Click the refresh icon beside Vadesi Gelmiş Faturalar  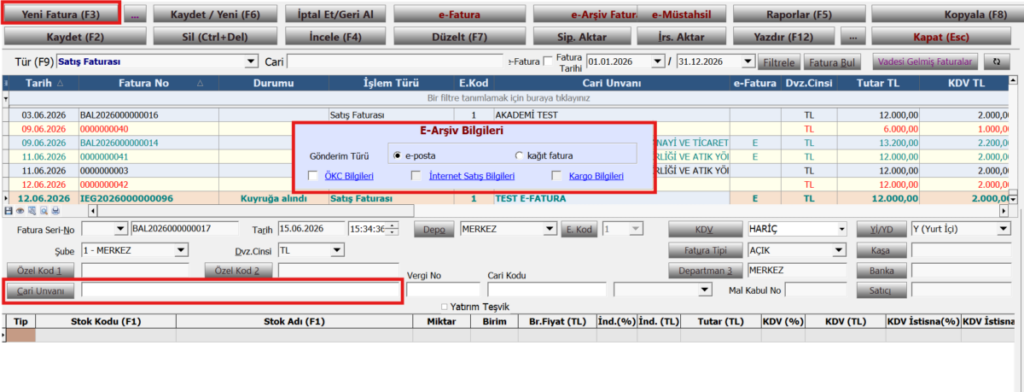997,62
